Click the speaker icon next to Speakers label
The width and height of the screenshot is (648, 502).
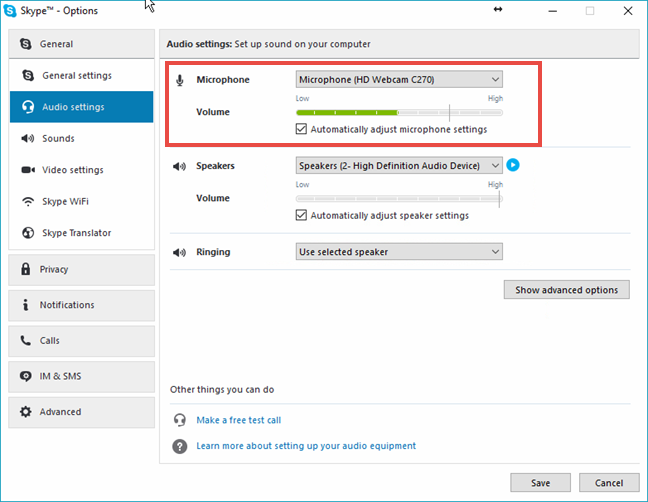pos(179,167)
